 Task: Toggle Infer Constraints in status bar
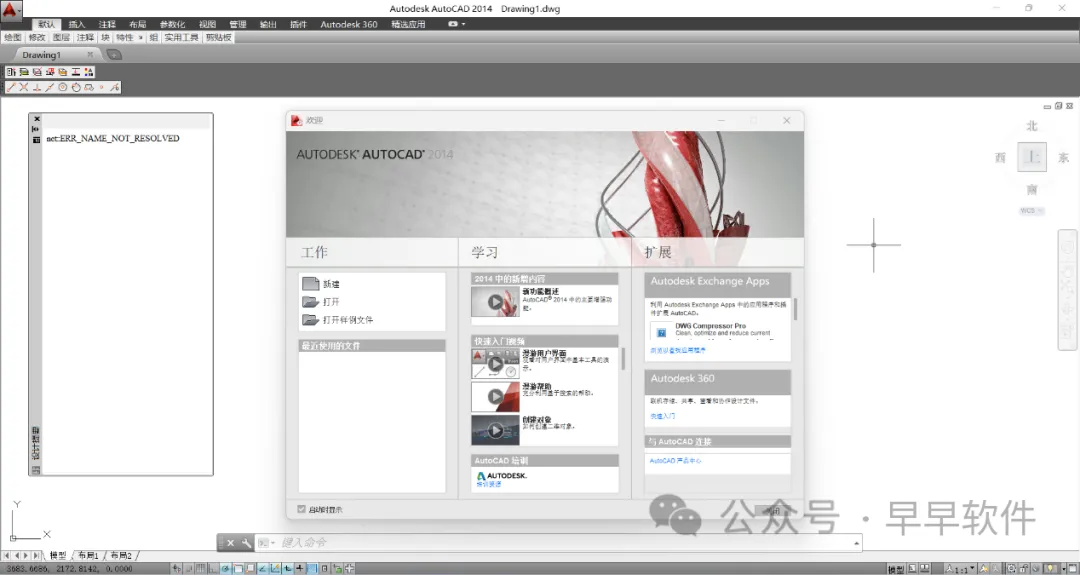tap(177, 569)
